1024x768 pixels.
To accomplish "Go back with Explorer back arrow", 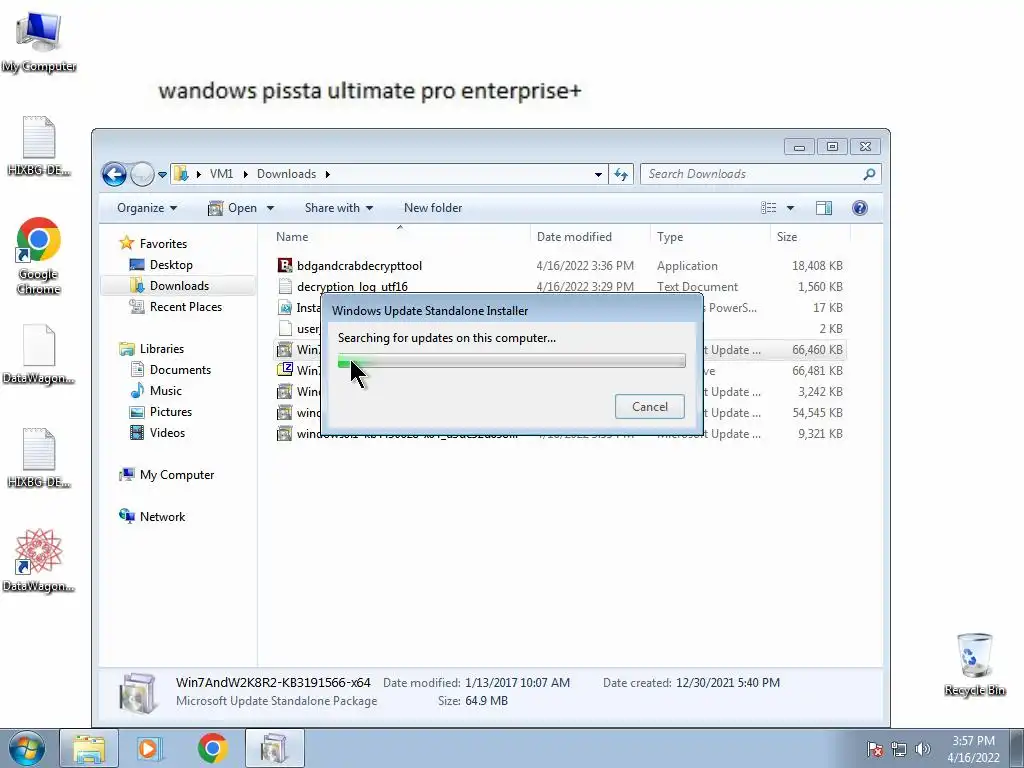I will (x=114, y=174).
